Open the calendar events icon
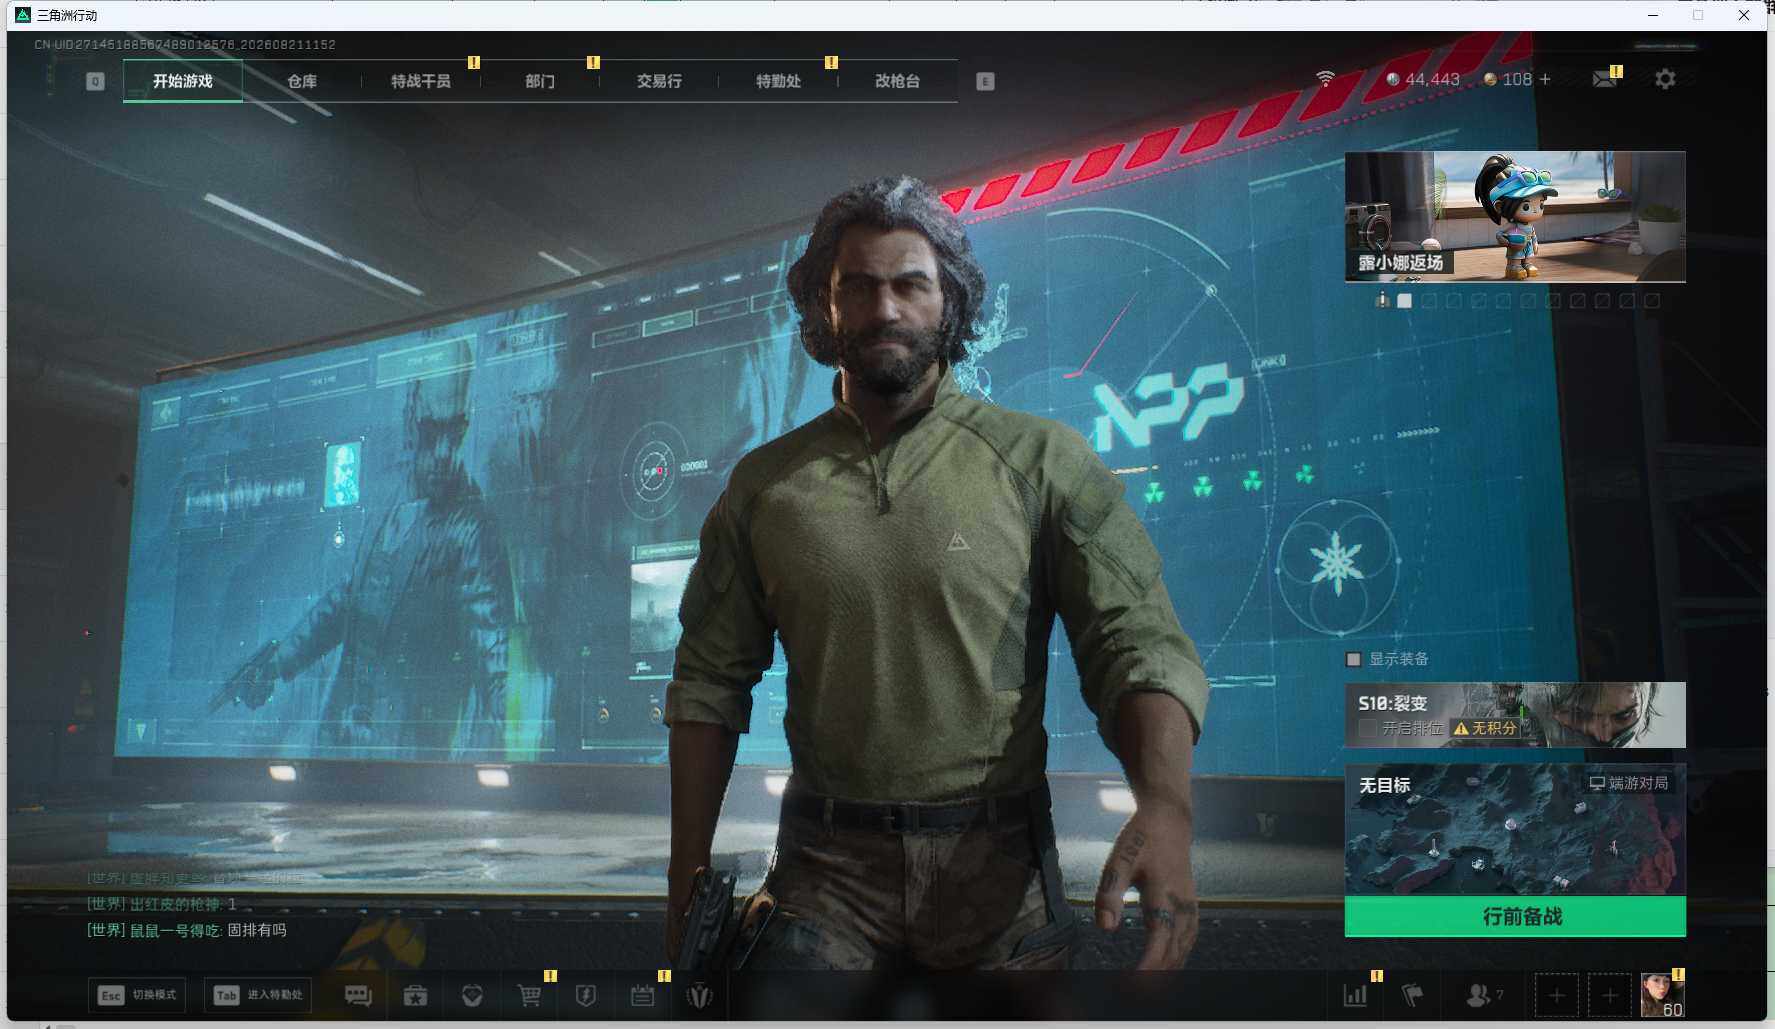Viewport: 1775px width, 1029px height. 643,995
